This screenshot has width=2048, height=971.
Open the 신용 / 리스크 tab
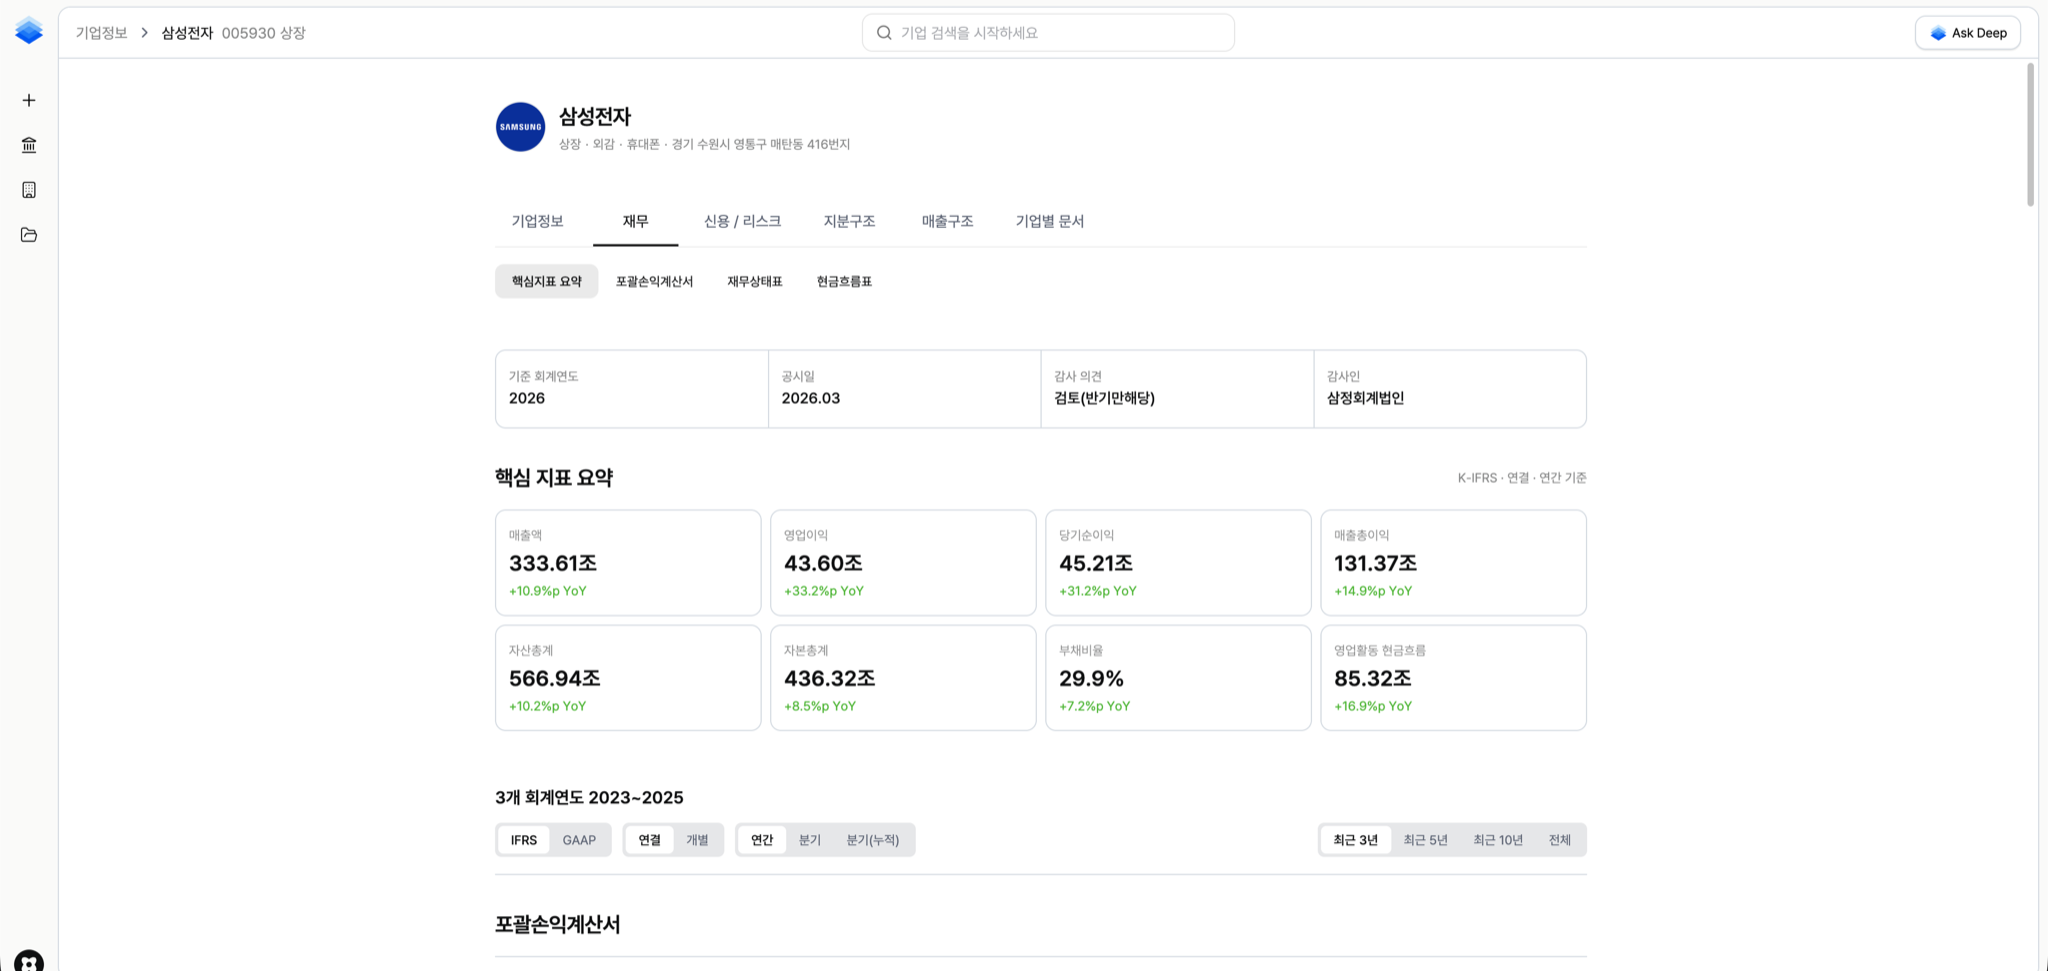[x=742, y=221]
